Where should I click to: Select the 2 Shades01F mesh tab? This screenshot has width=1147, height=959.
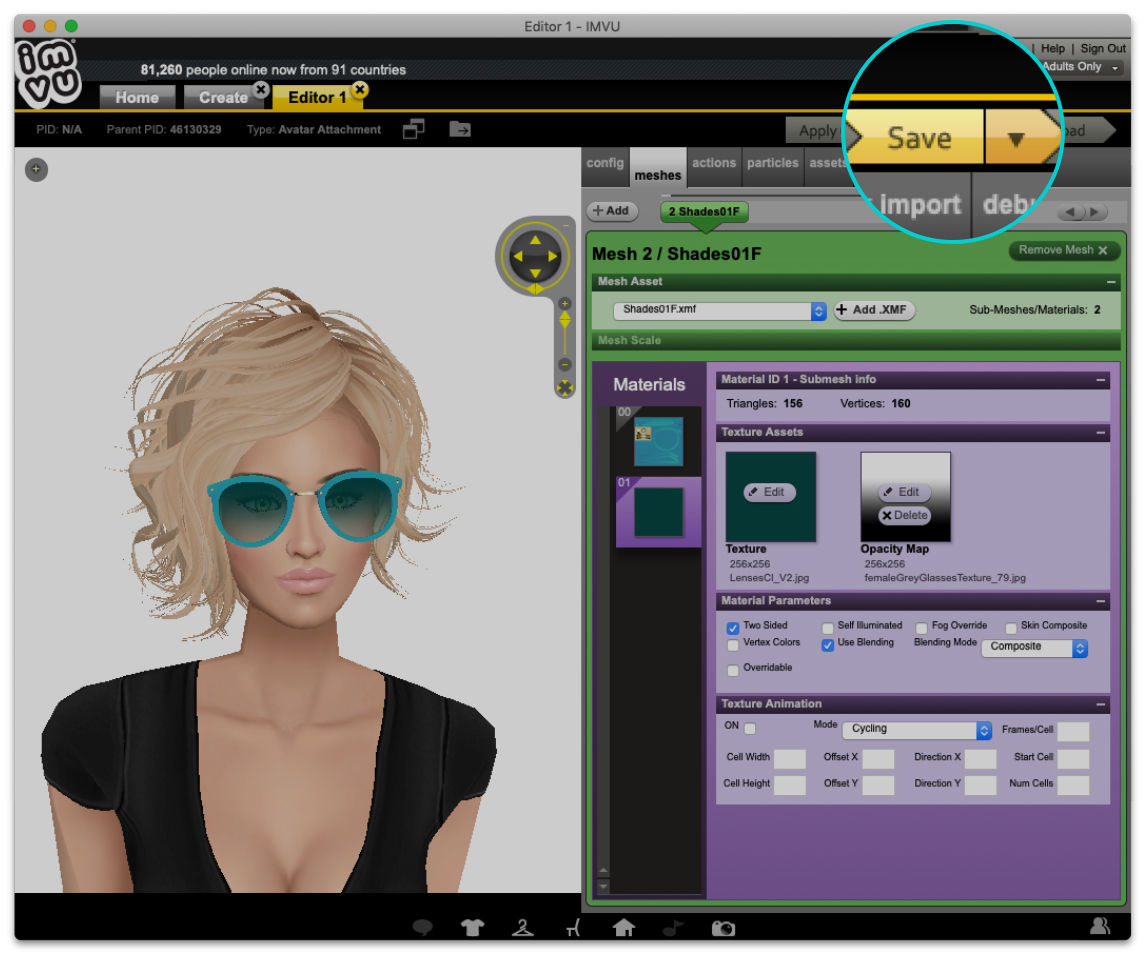point(704,211)
